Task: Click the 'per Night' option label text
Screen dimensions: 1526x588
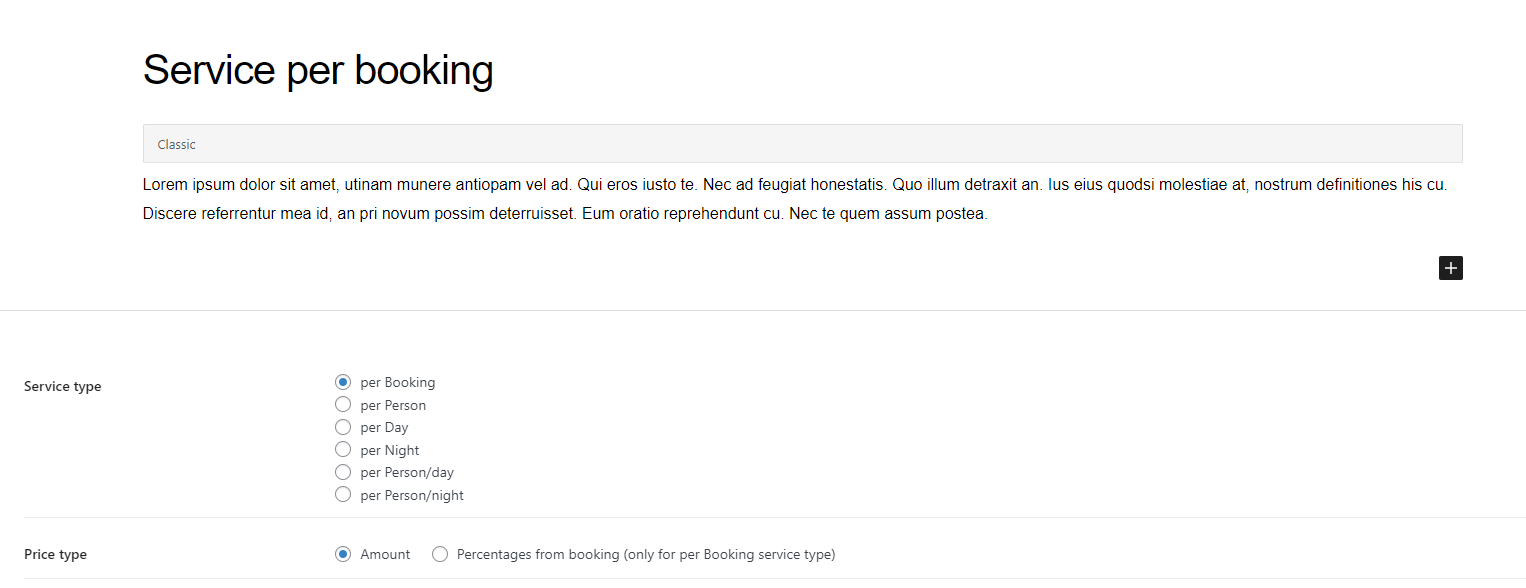Action: pyautogui.click(x=390, y=450)
